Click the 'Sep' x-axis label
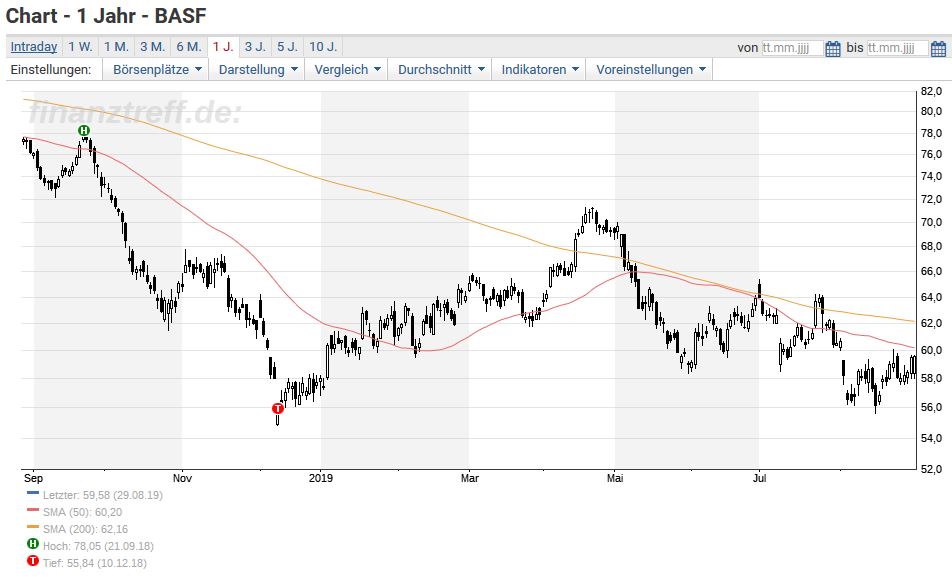 pos(33,478)
